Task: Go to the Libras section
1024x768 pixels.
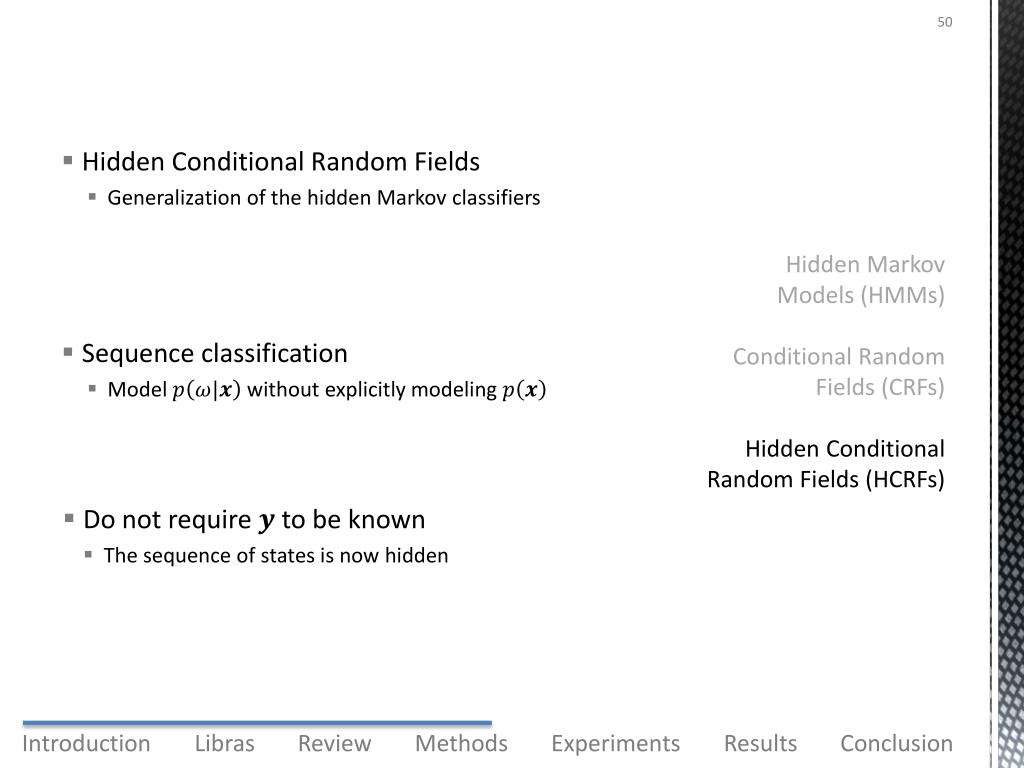Action: click(225, 743)
